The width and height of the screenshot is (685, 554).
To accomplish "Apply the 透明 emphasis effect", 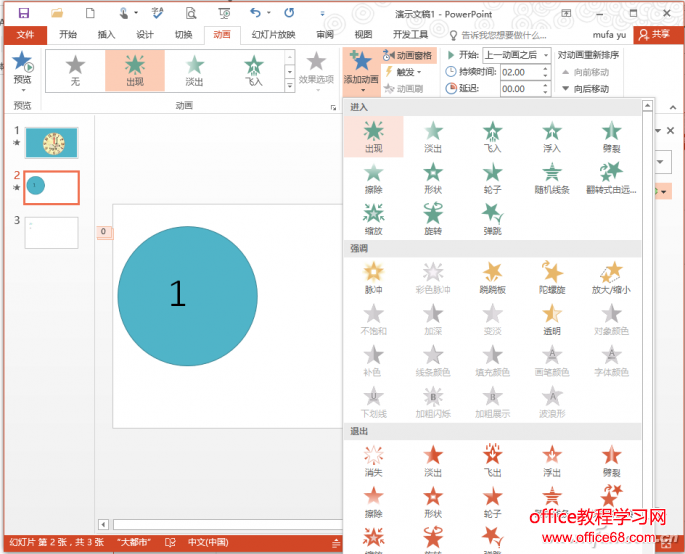I will [x=552, y=318].
